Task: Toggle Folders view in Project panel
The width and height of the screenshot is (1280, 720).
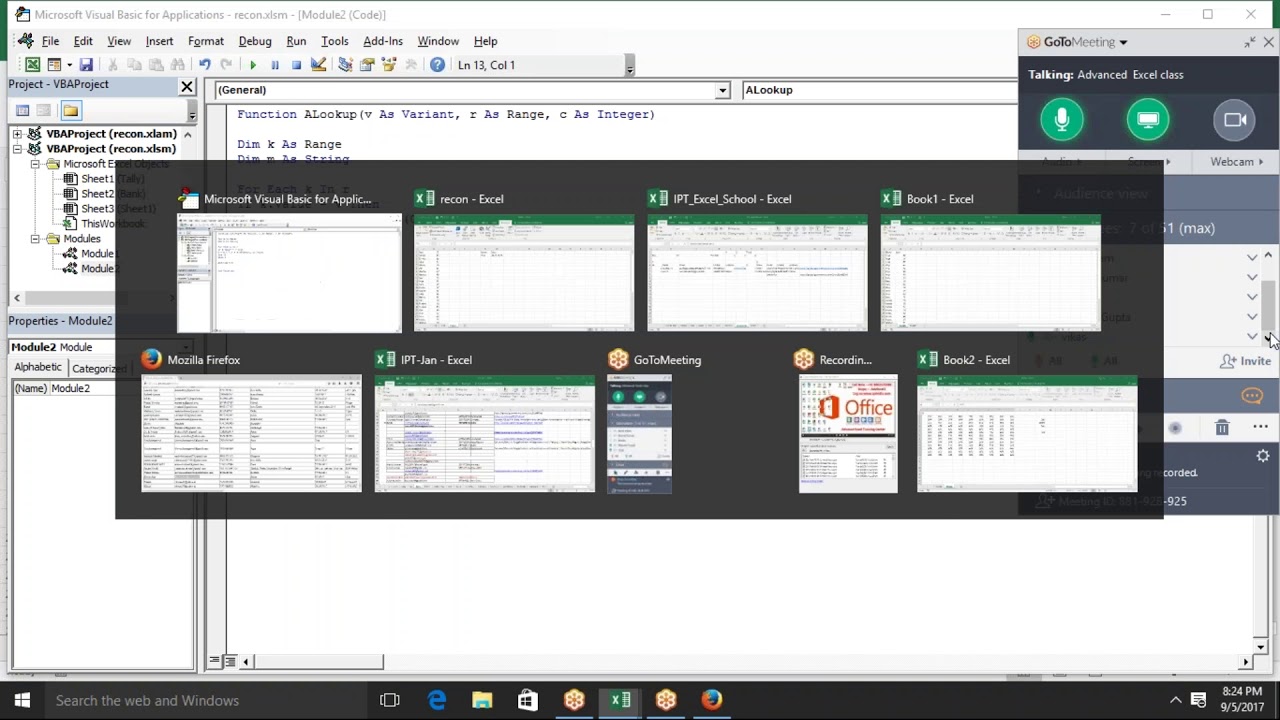Action: (70, 110)
